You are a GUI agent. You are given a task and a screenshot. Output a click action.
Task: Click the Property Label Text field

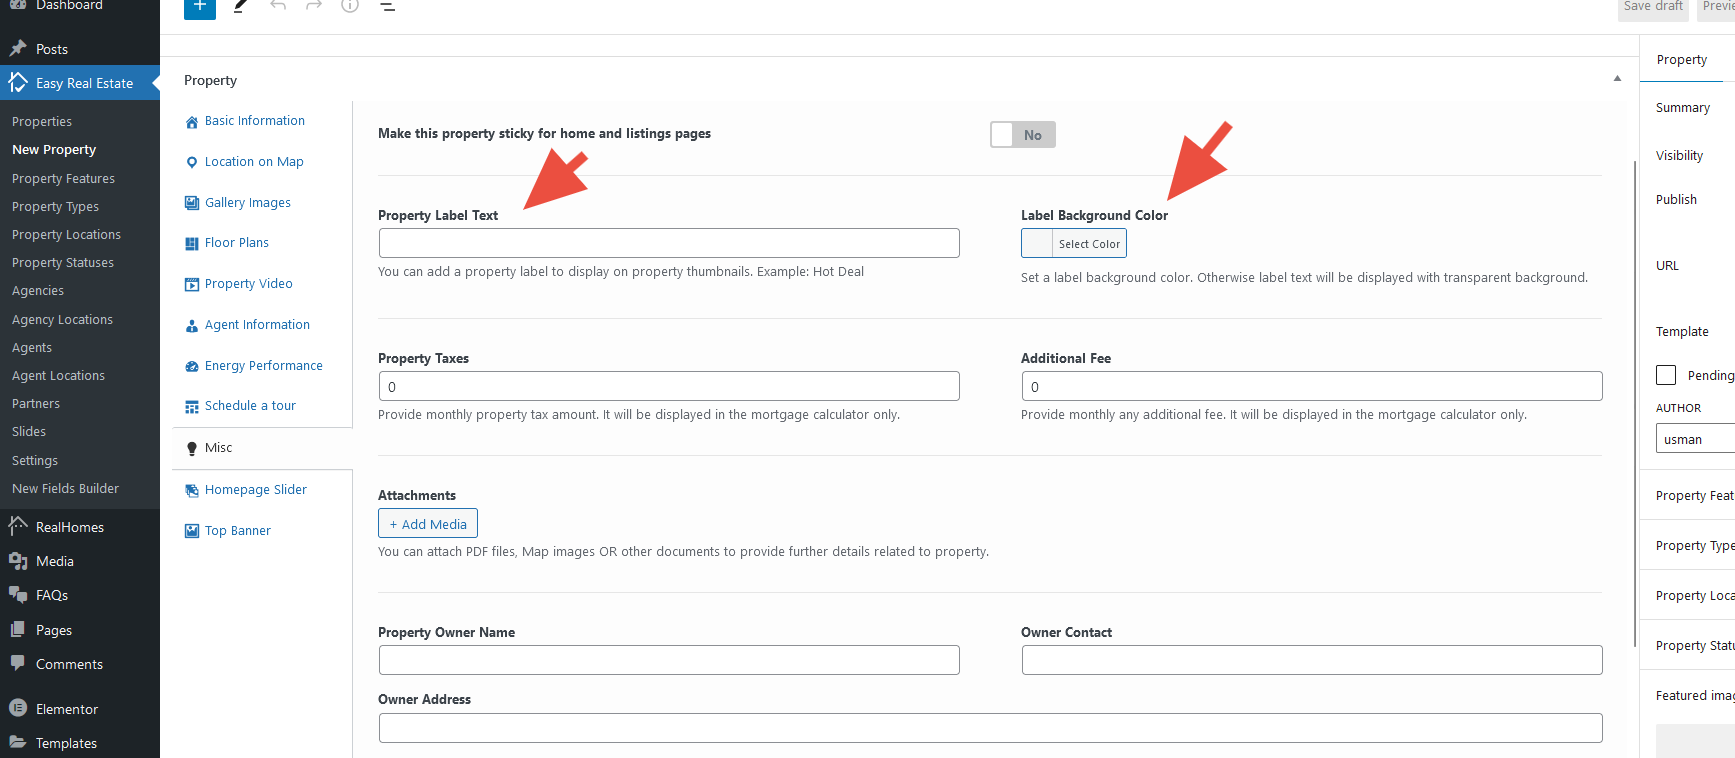coord(669,243)
